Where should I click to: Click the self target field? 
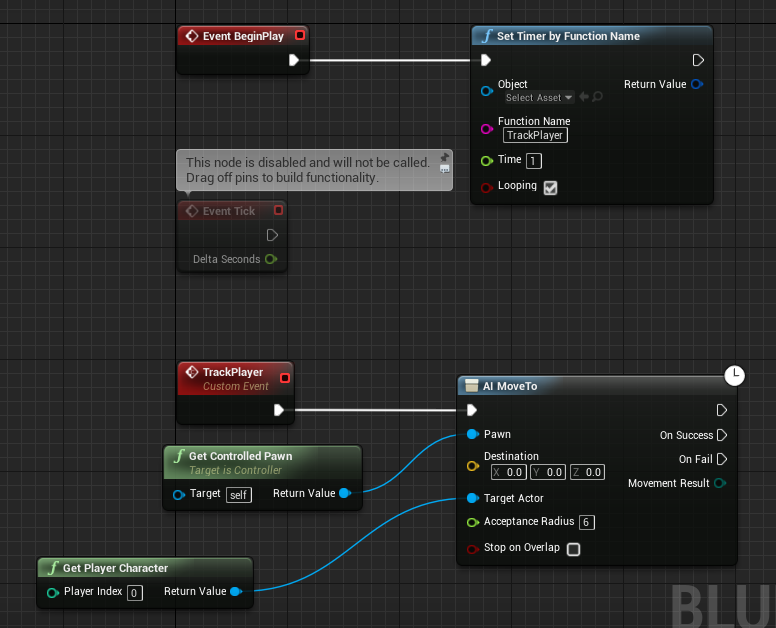[x=239, y=495]
